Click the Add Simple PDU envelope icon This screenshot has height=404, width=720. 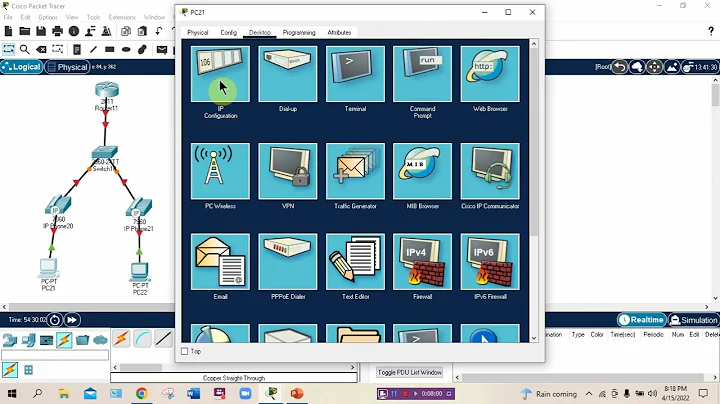[162, 49]
